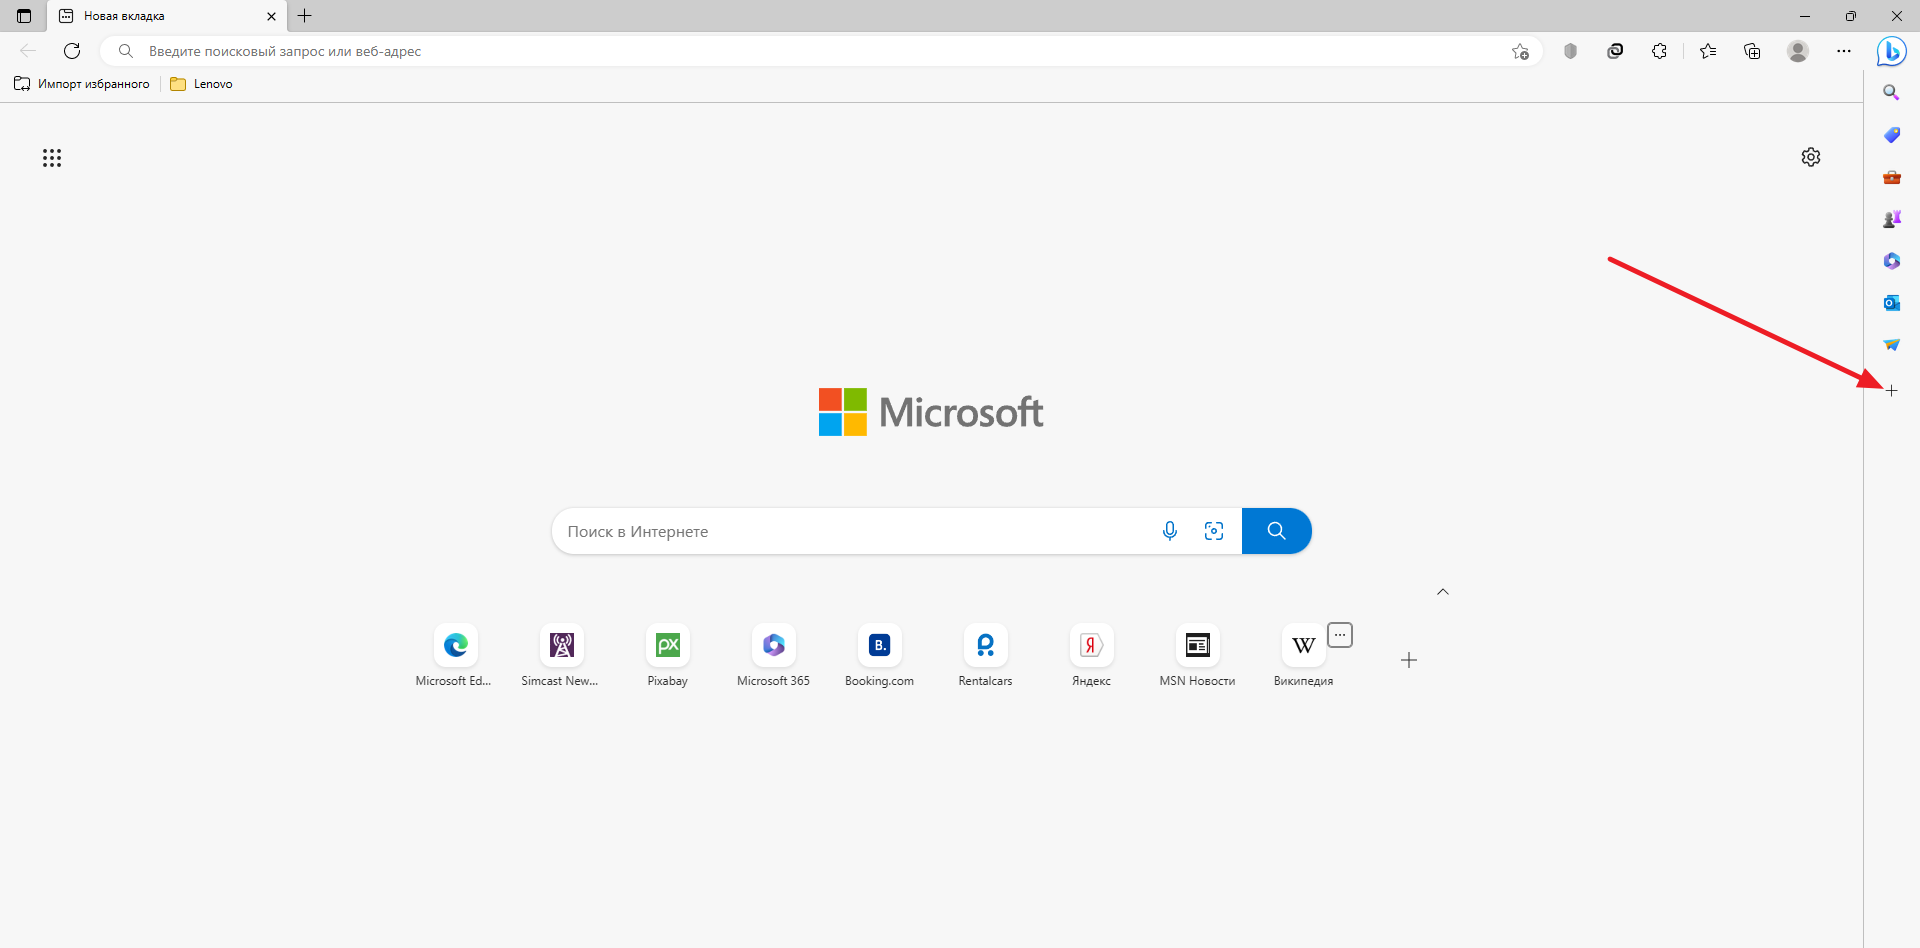The width and height of the screenshot is (1920, 948).
Task: Open Shopping tag icon in sidebar
Action: (x=1891, y=135)
